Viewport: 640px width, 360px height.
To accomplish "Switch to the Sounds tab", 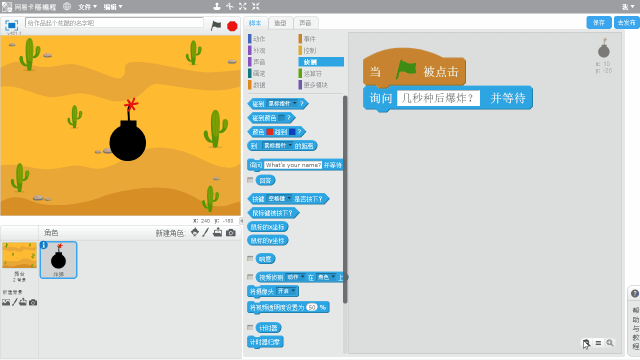I will tap(305, 23).
